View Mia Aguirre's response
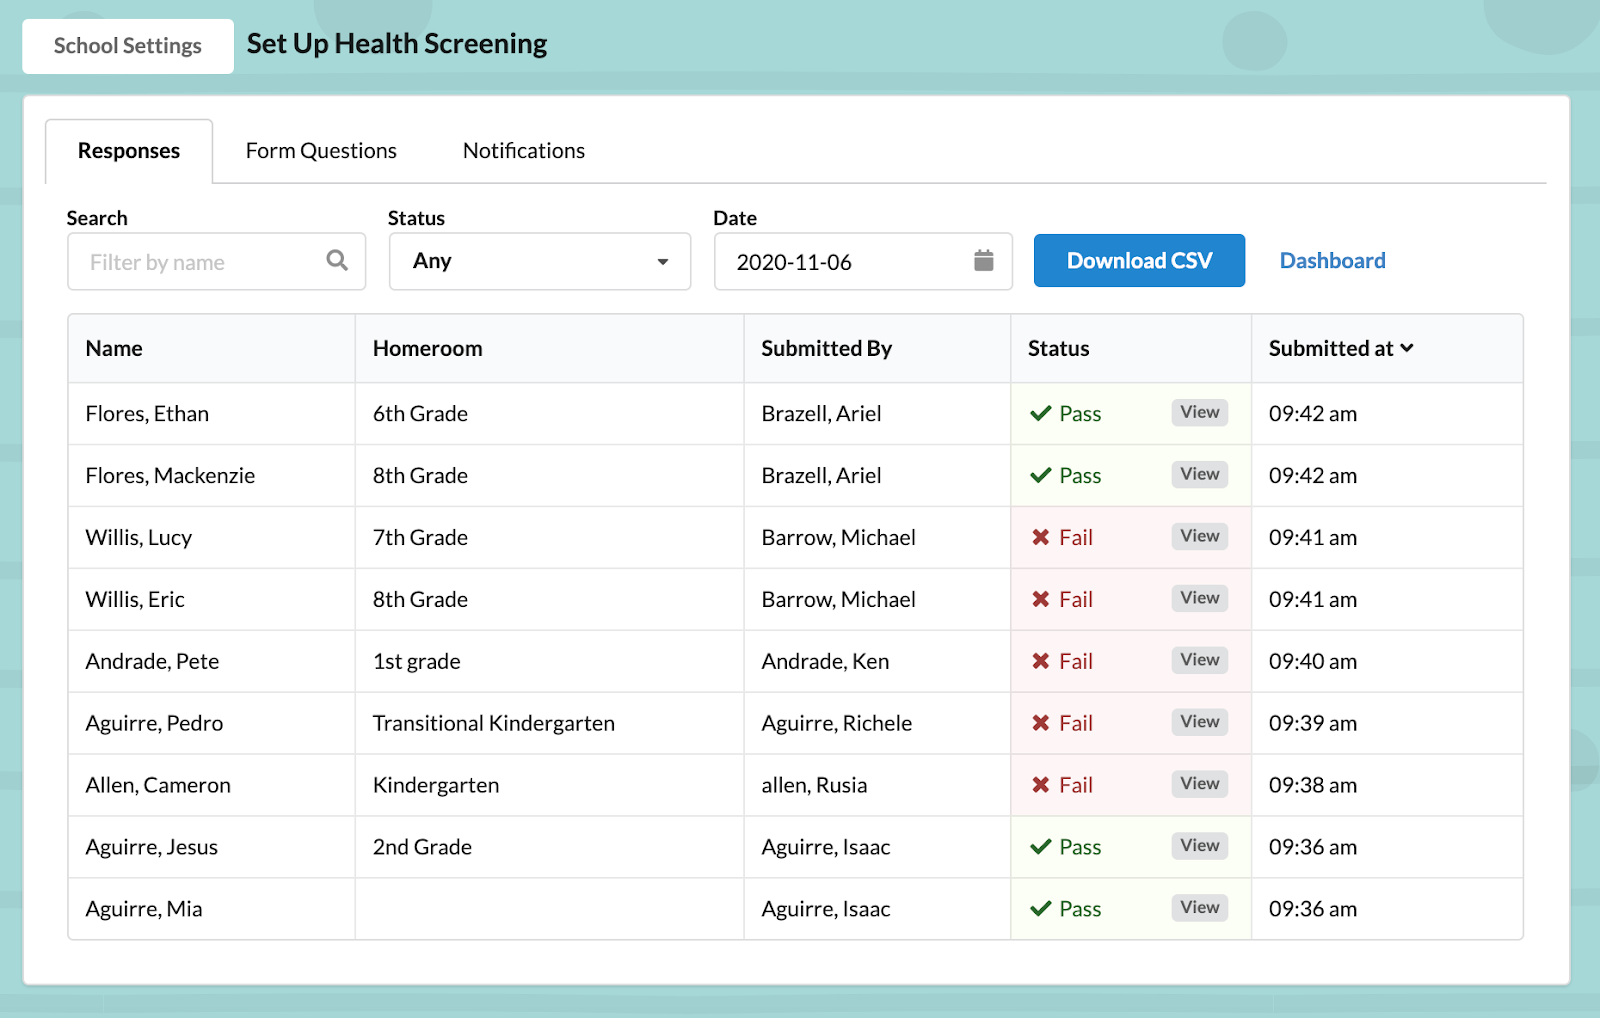 (1200, 908)
